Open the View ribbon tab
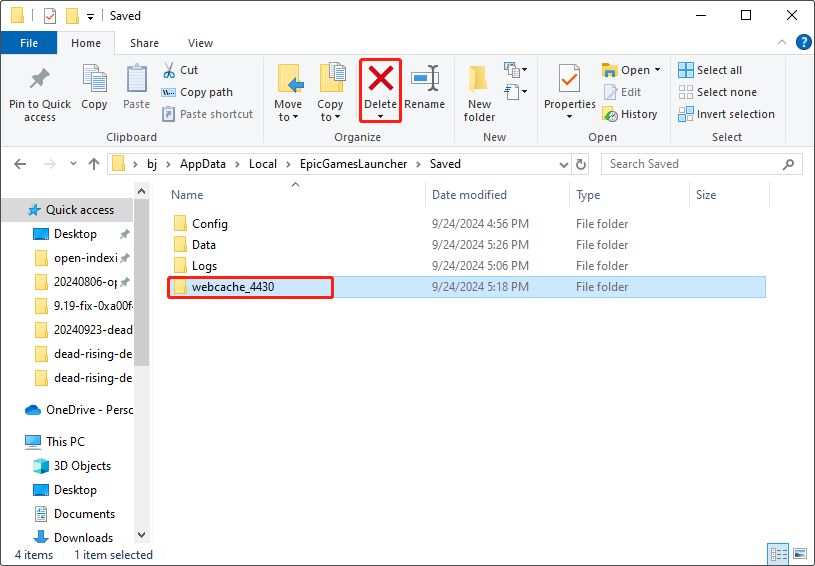Image resolution: width=815 pixels, height=566 pixels. (200, 43)
